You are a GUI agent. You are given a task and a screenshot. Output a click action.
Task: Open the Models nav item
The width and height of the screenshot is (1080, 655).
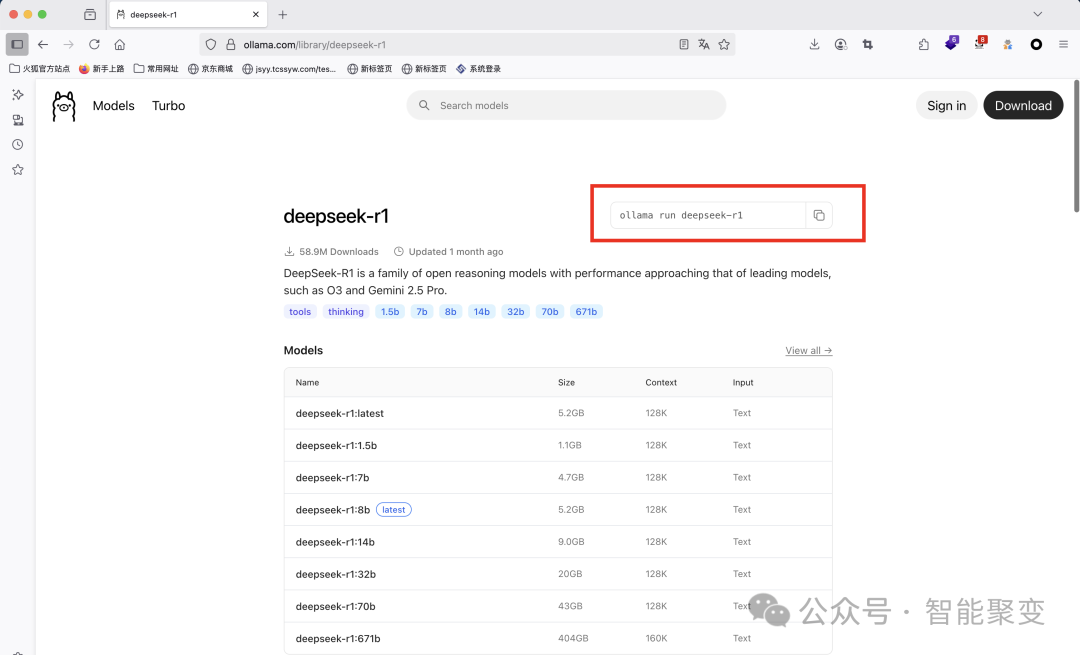(x=114, y=105)
